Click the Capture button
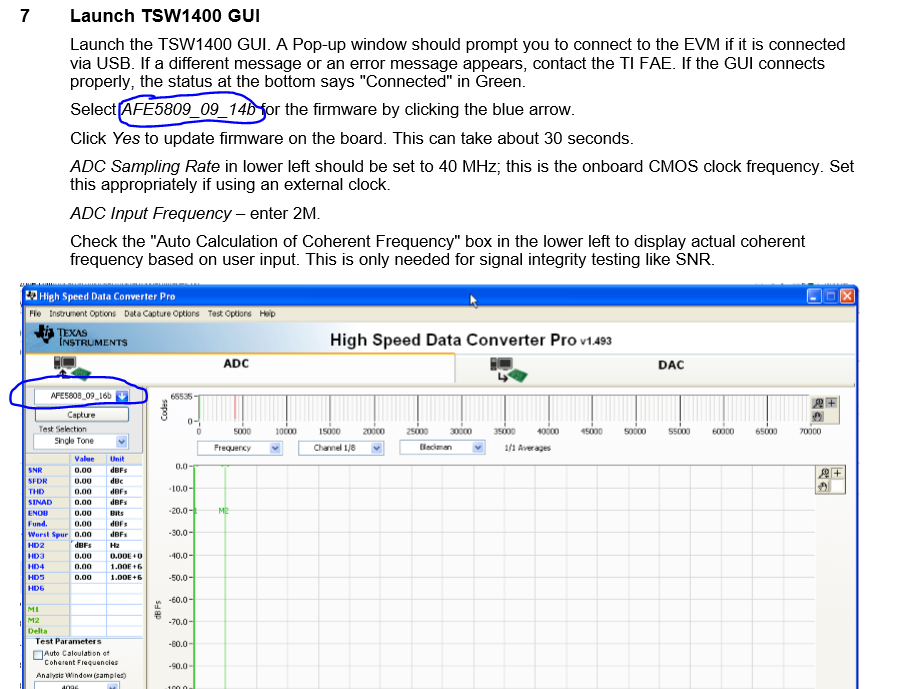The width and height of the screenshot is (908, 689). [x=81, y=415]
